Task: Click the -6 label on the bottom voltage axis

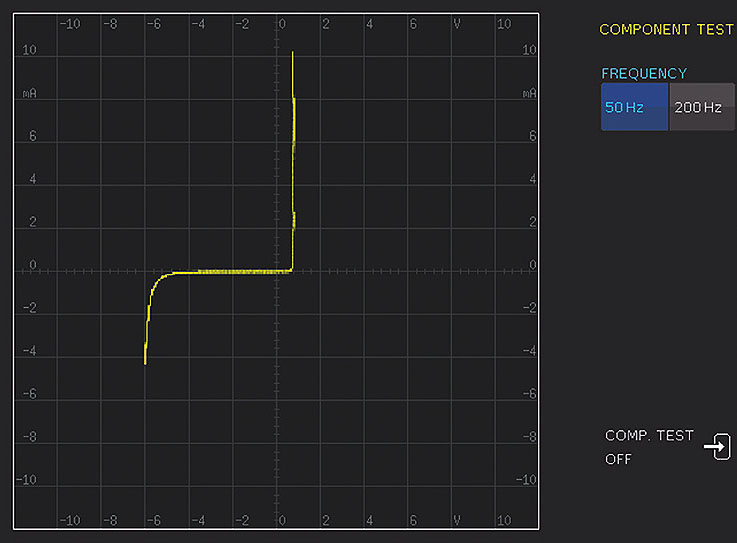Action: click(x=153, y=521)
